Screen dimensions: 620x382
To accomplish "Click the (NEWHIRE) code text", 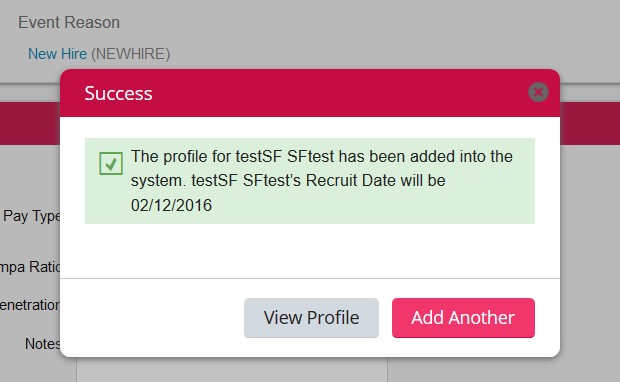I will pos(130,54).
